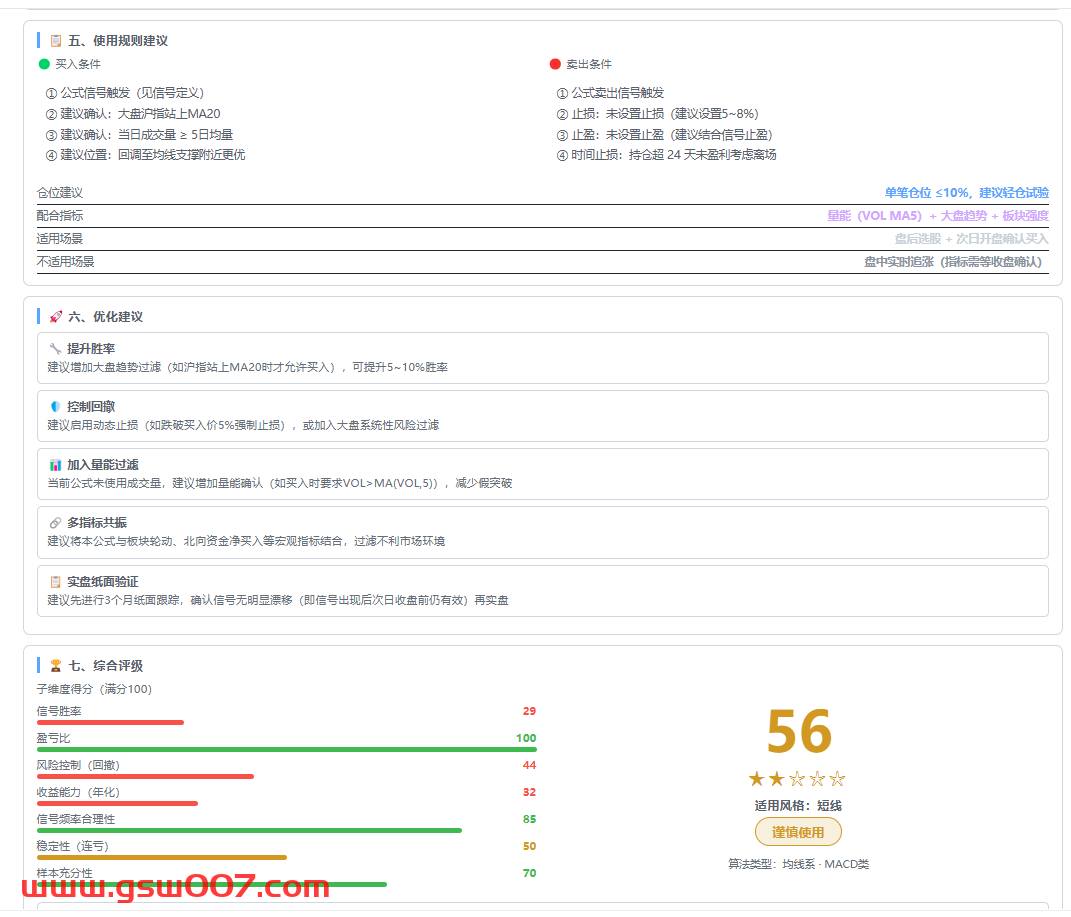Click the green dot beside 买入条件
The image size is (1071, 917).
pos(44,64)
